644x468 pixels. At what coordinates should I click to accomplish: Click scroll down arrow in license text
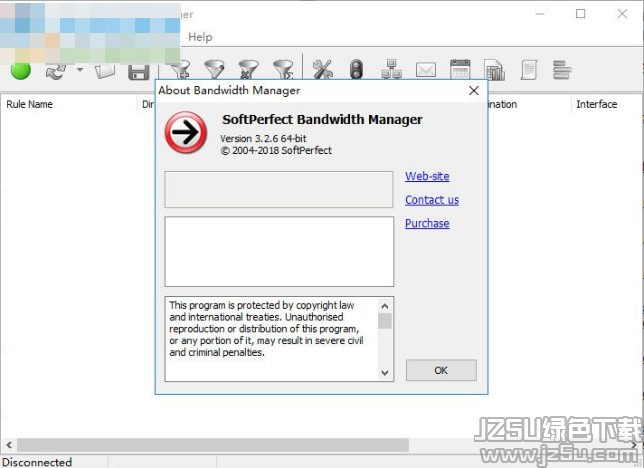(385, 373)
